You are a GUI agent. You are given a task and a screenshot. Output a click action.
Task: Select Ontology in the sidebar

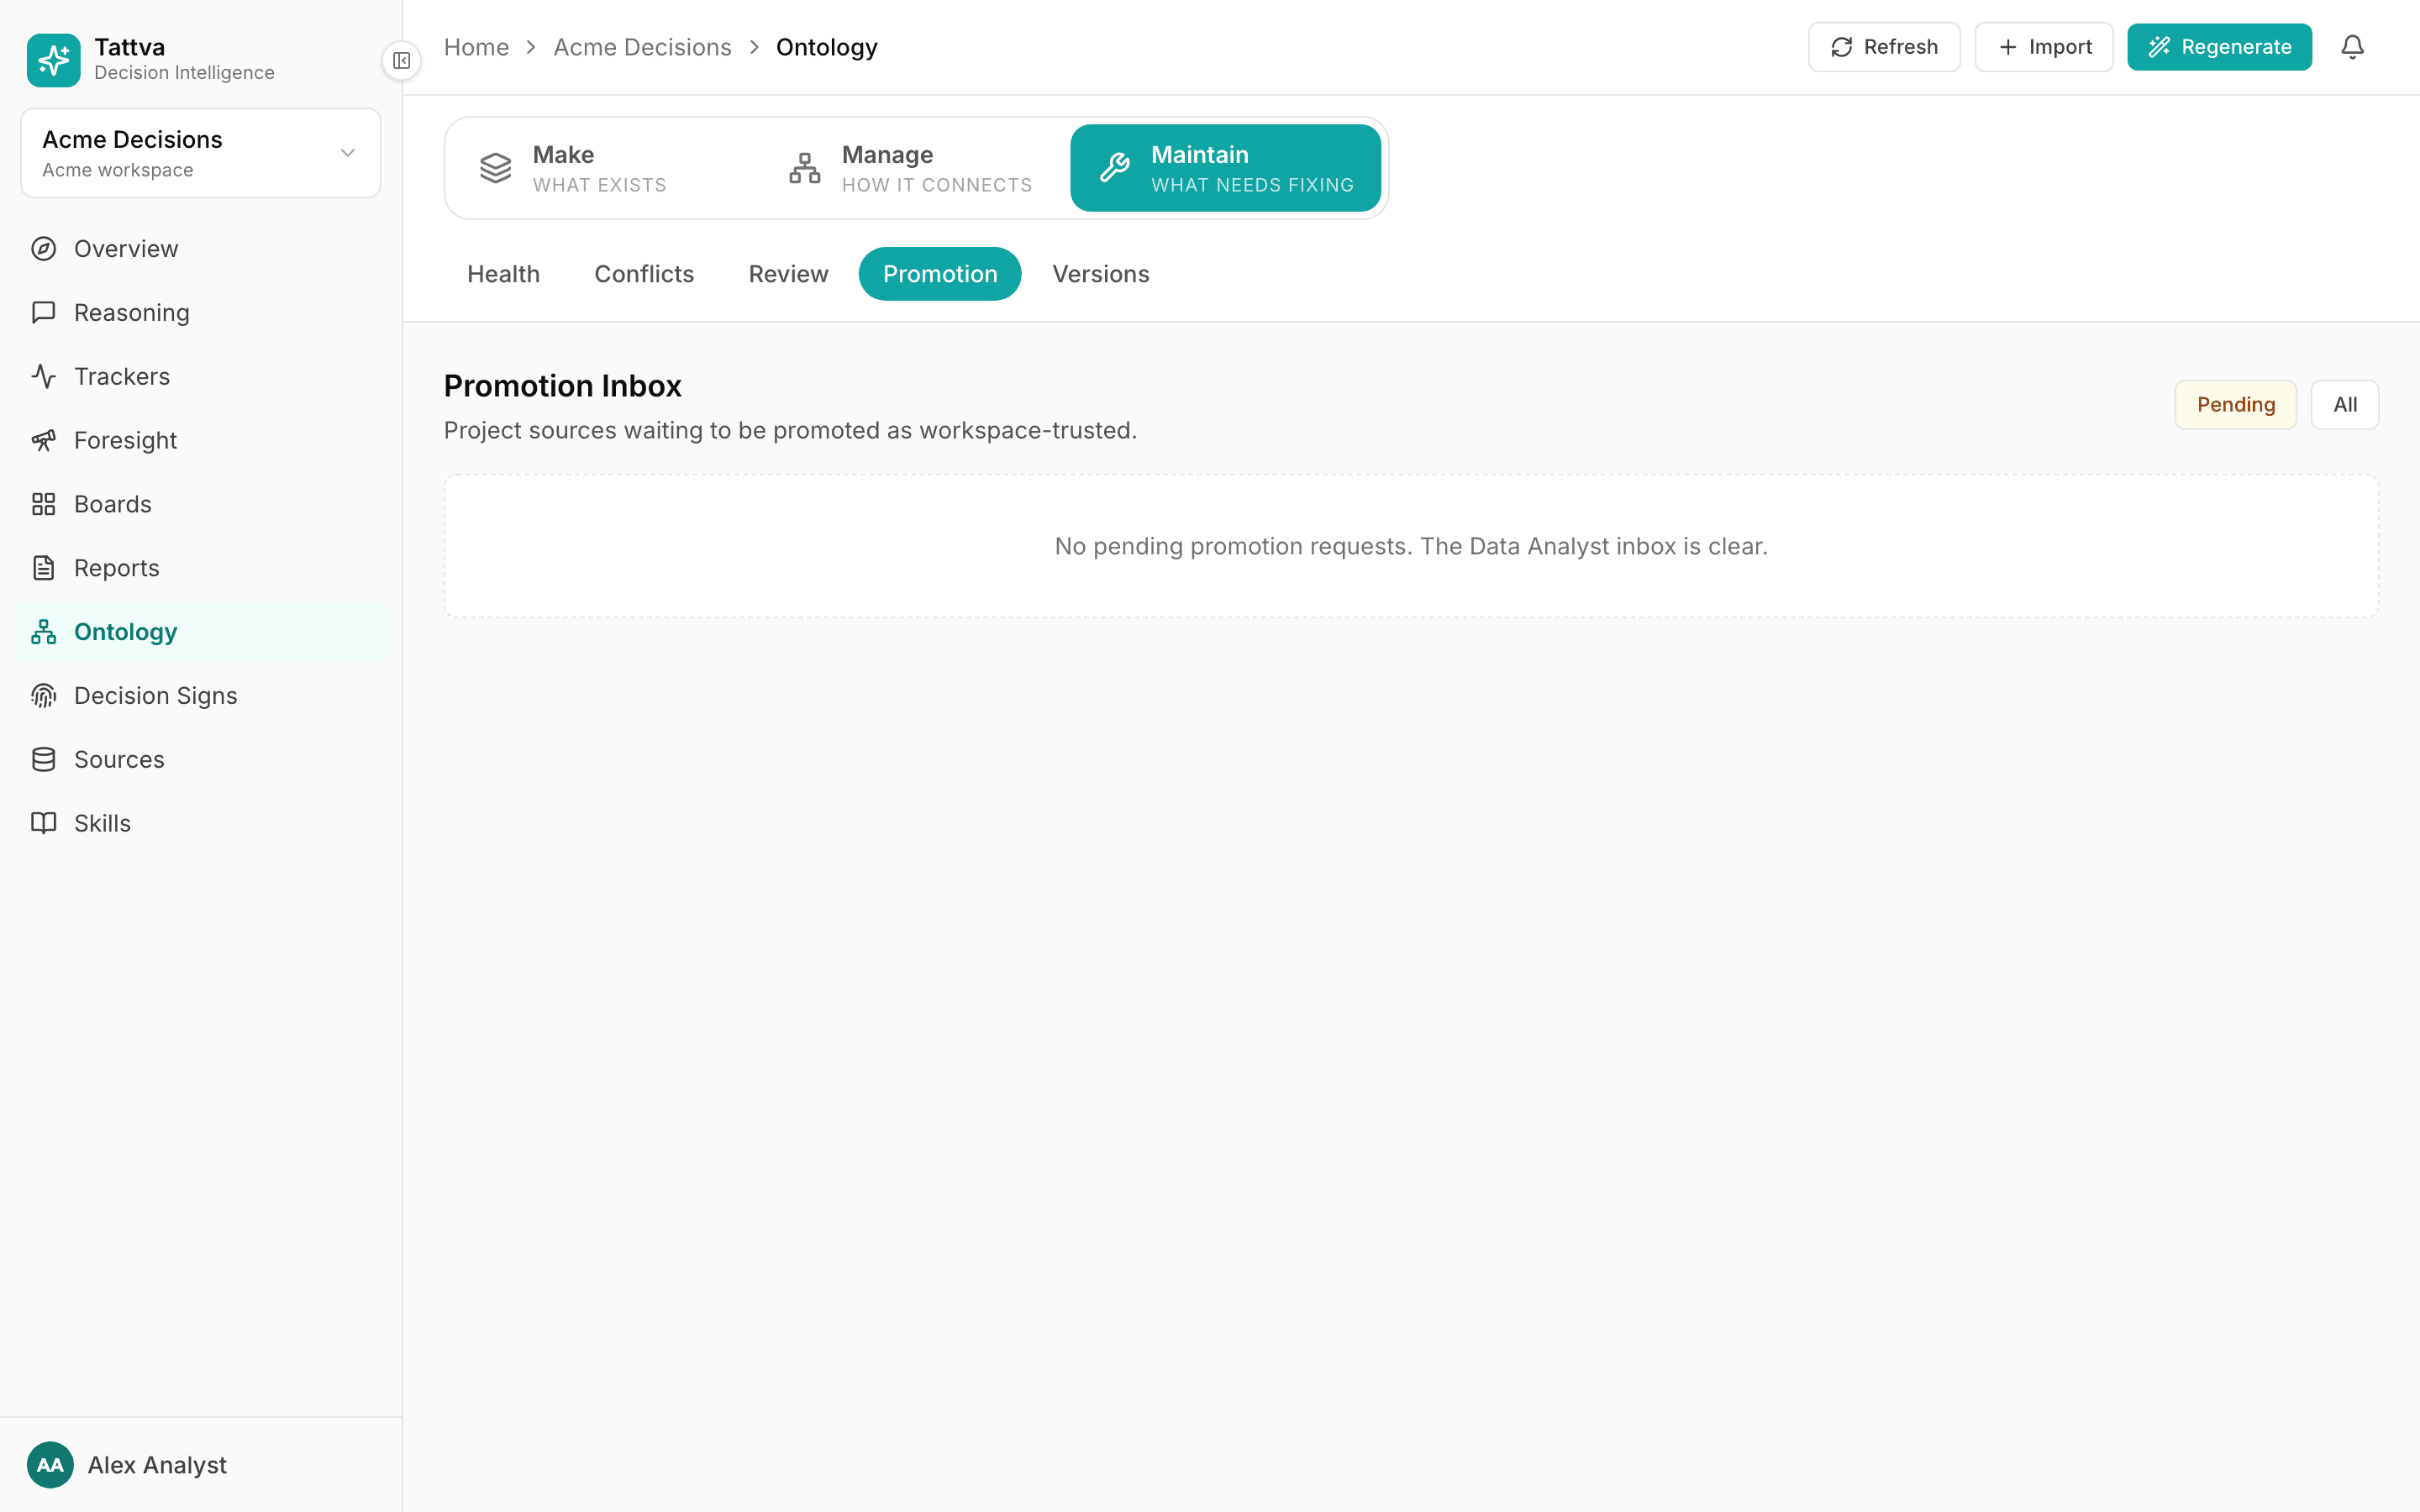[200, 632]
